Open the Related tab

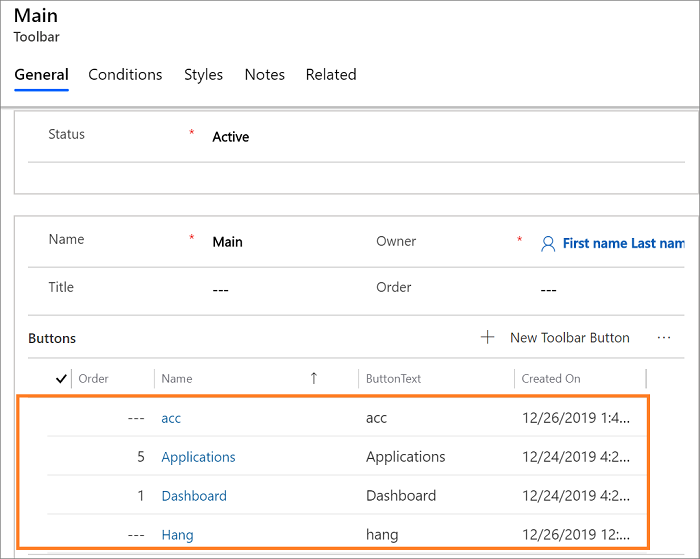pos(331,75)
